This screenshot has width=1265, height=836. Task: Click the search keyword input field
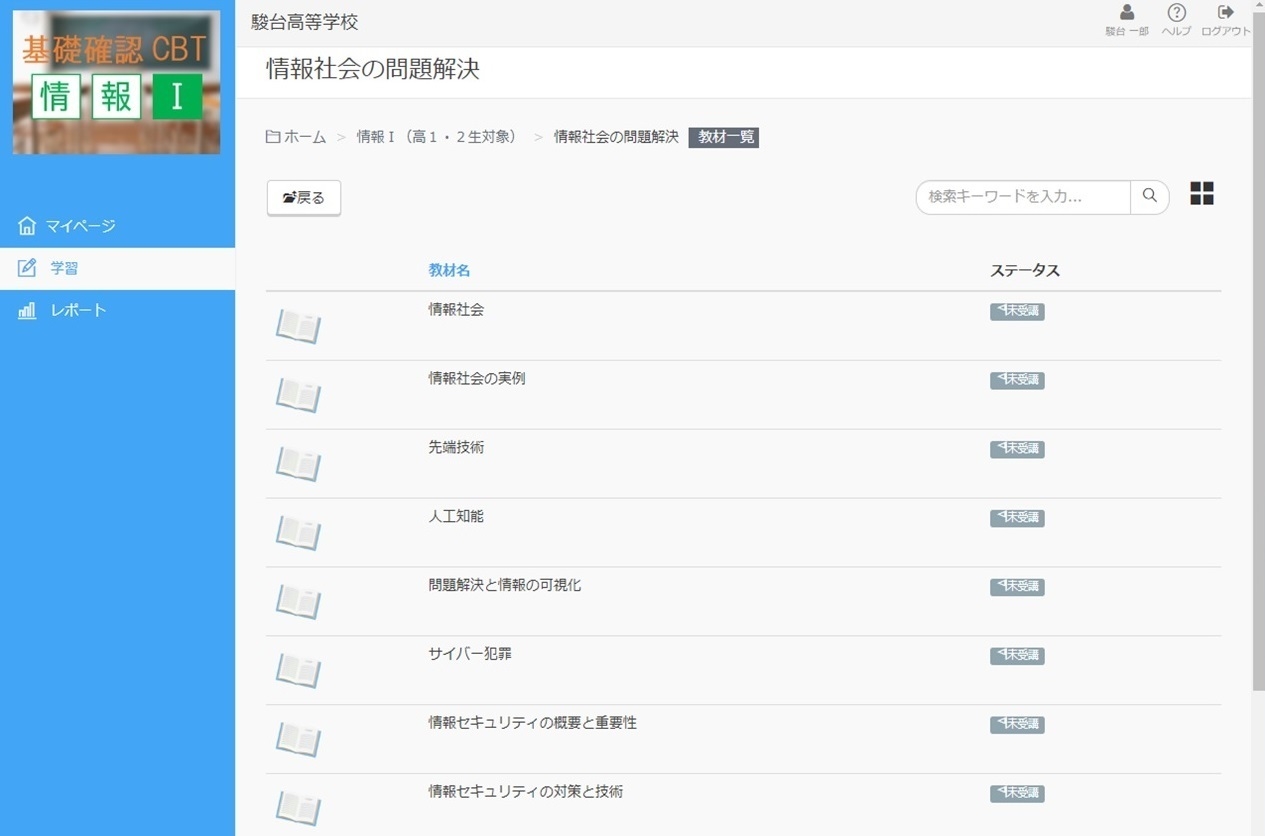tap(1020, 197)
